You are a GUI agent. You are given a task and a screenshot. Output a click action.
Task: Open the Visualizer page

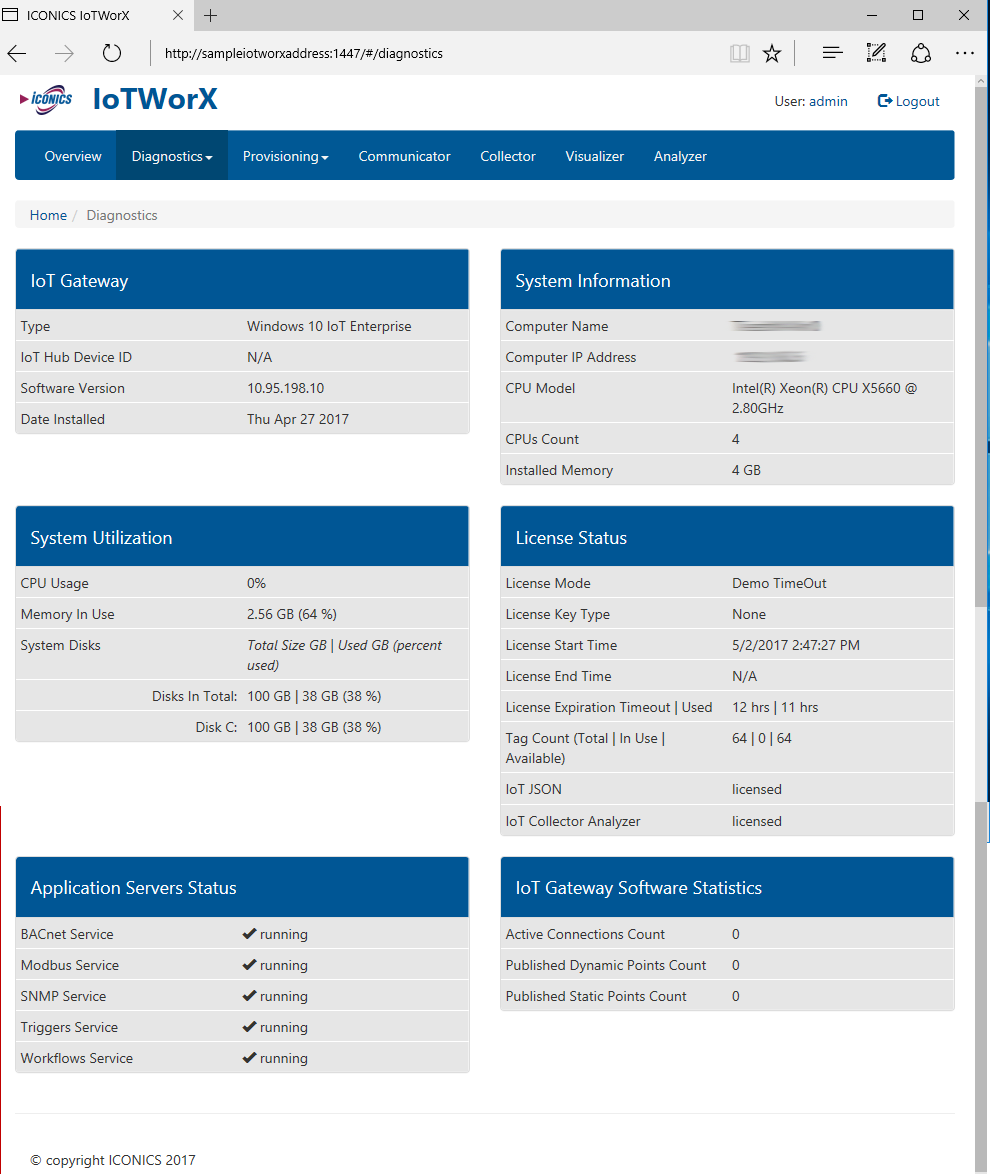[x=594, y=156]
